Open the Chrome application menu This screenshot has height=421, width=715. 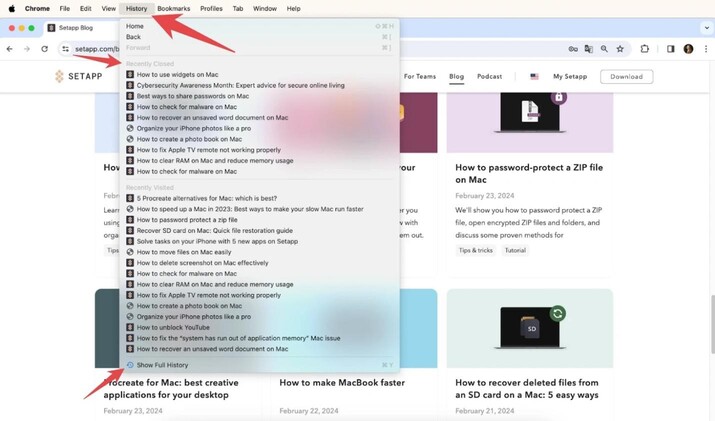tap(37, 8)
